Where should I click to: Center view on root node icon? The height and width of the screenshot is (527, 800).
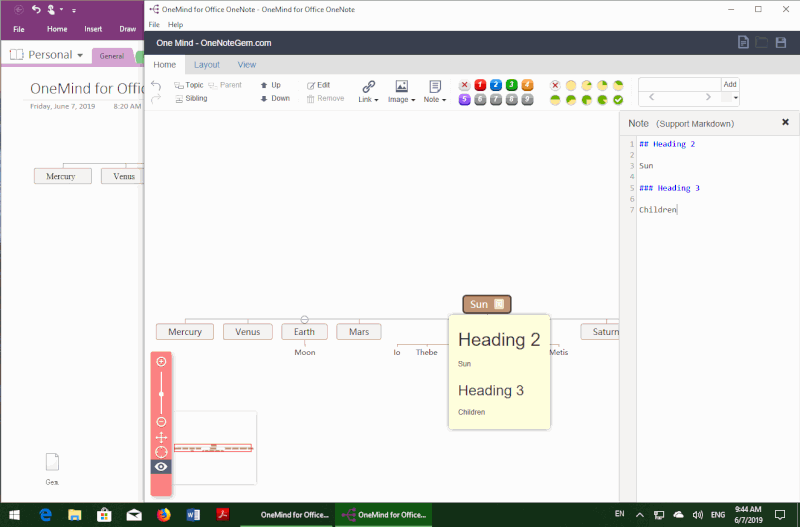(x=161, y=452)
